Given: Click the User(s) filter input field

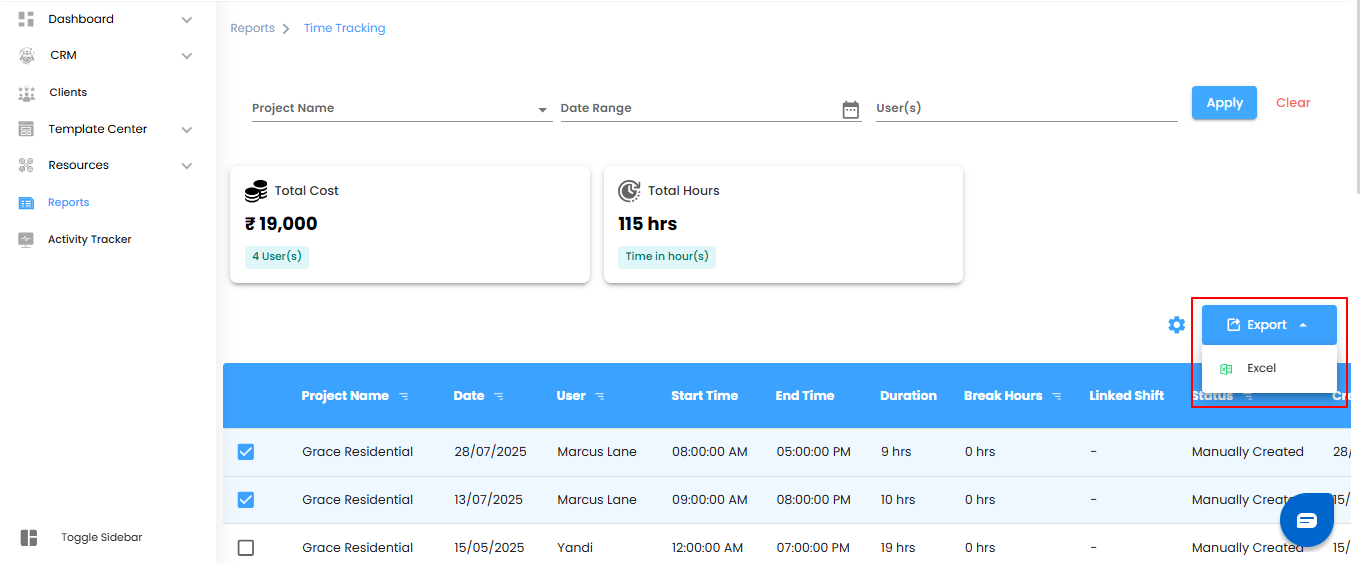Looking at the screenshot, I should (1026, 108).
